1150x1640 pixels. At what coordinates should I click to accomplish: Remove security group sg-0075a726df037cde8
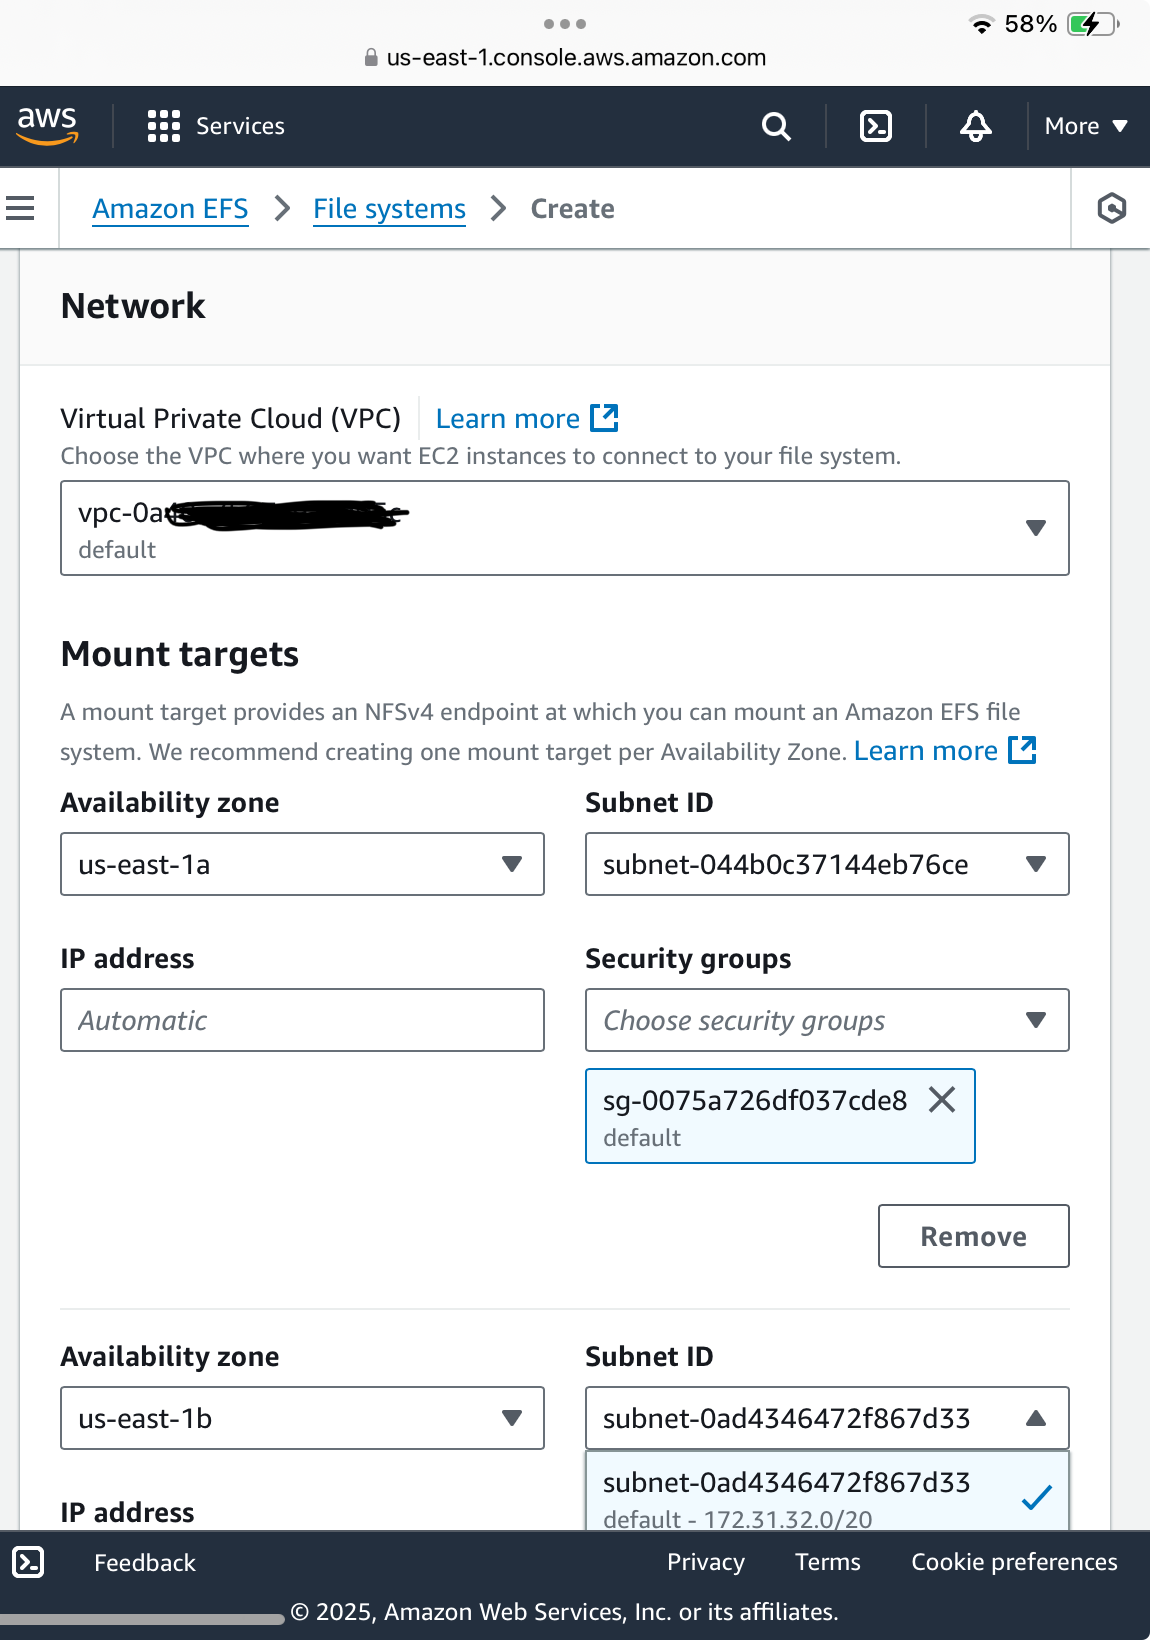pyautogui.click(x=942, y=1100)
